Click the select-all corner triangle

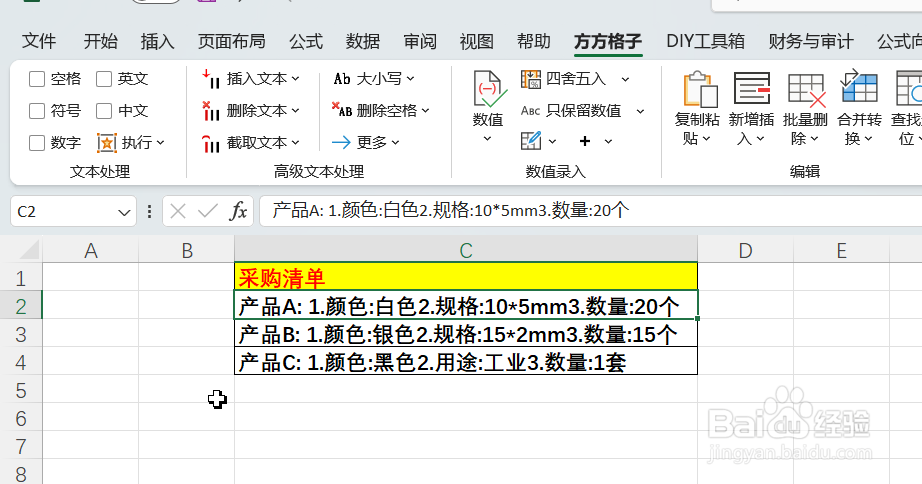[29, 250]
